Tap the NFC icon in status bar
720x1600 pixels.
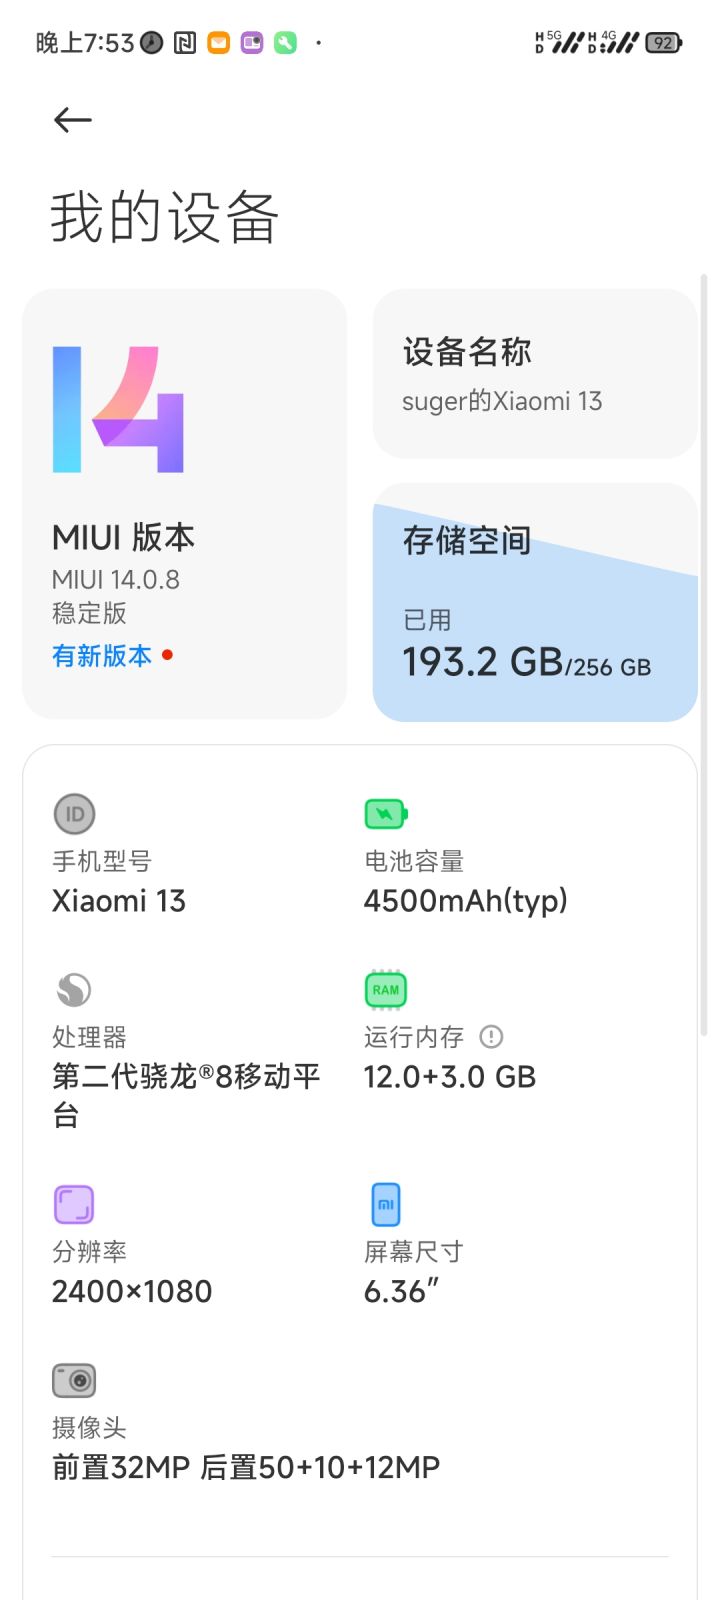click(x=185, y=43)
